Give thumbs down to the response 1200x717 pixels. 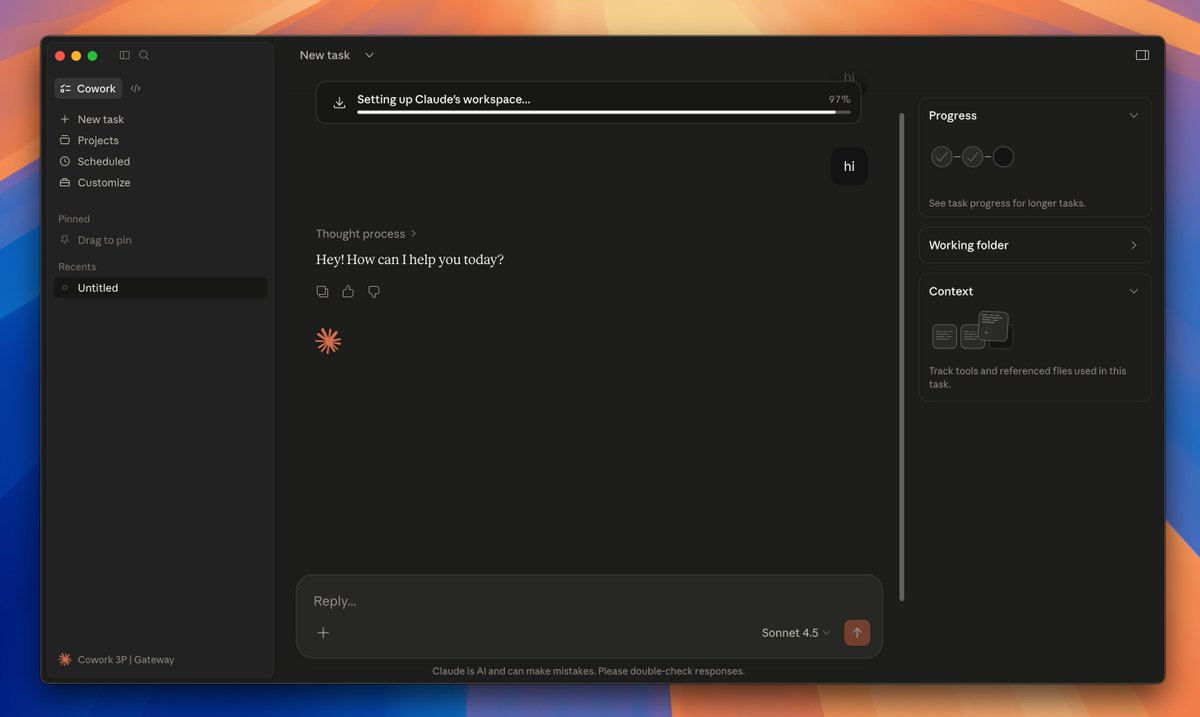374,291
